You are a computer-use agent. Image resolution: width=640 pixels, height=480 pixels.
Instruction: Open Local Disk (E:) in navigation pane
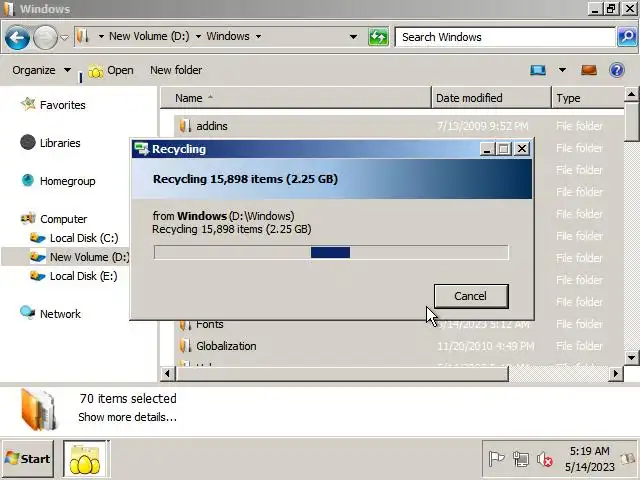click(x=83, y=276)
